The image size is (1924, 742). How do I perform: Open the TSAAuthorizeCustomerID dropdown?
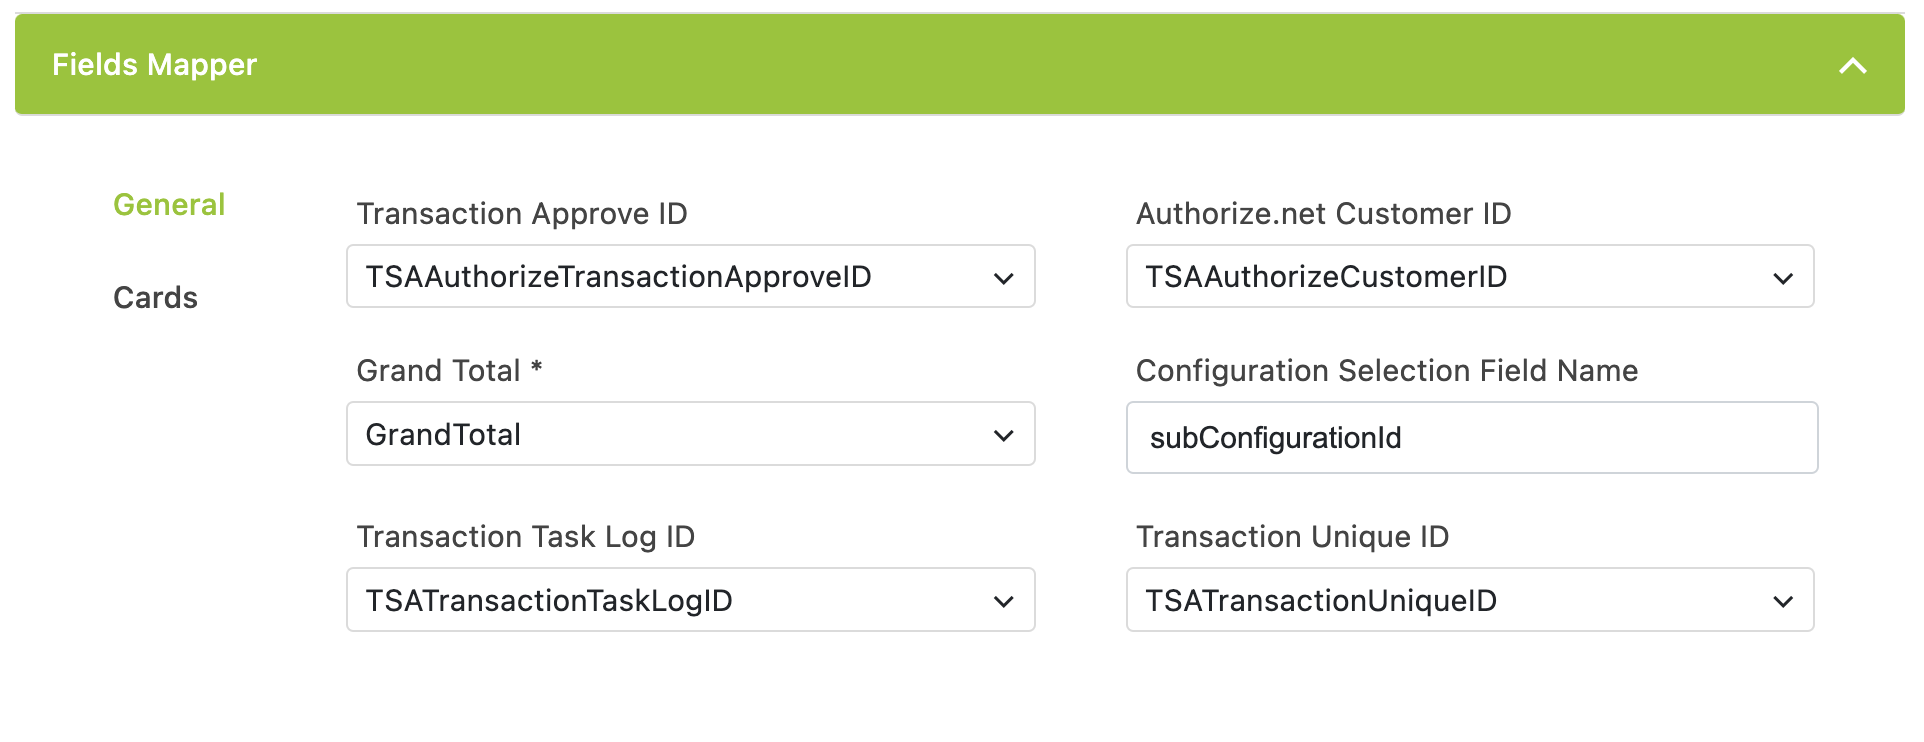(x=1470, y=277)
